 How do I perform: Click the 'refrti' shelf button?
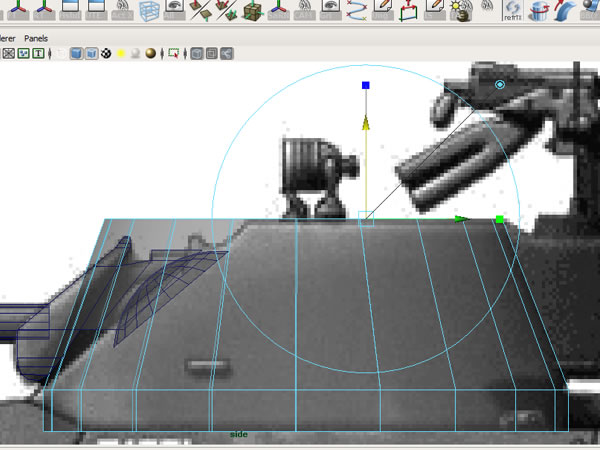(512, 10)
